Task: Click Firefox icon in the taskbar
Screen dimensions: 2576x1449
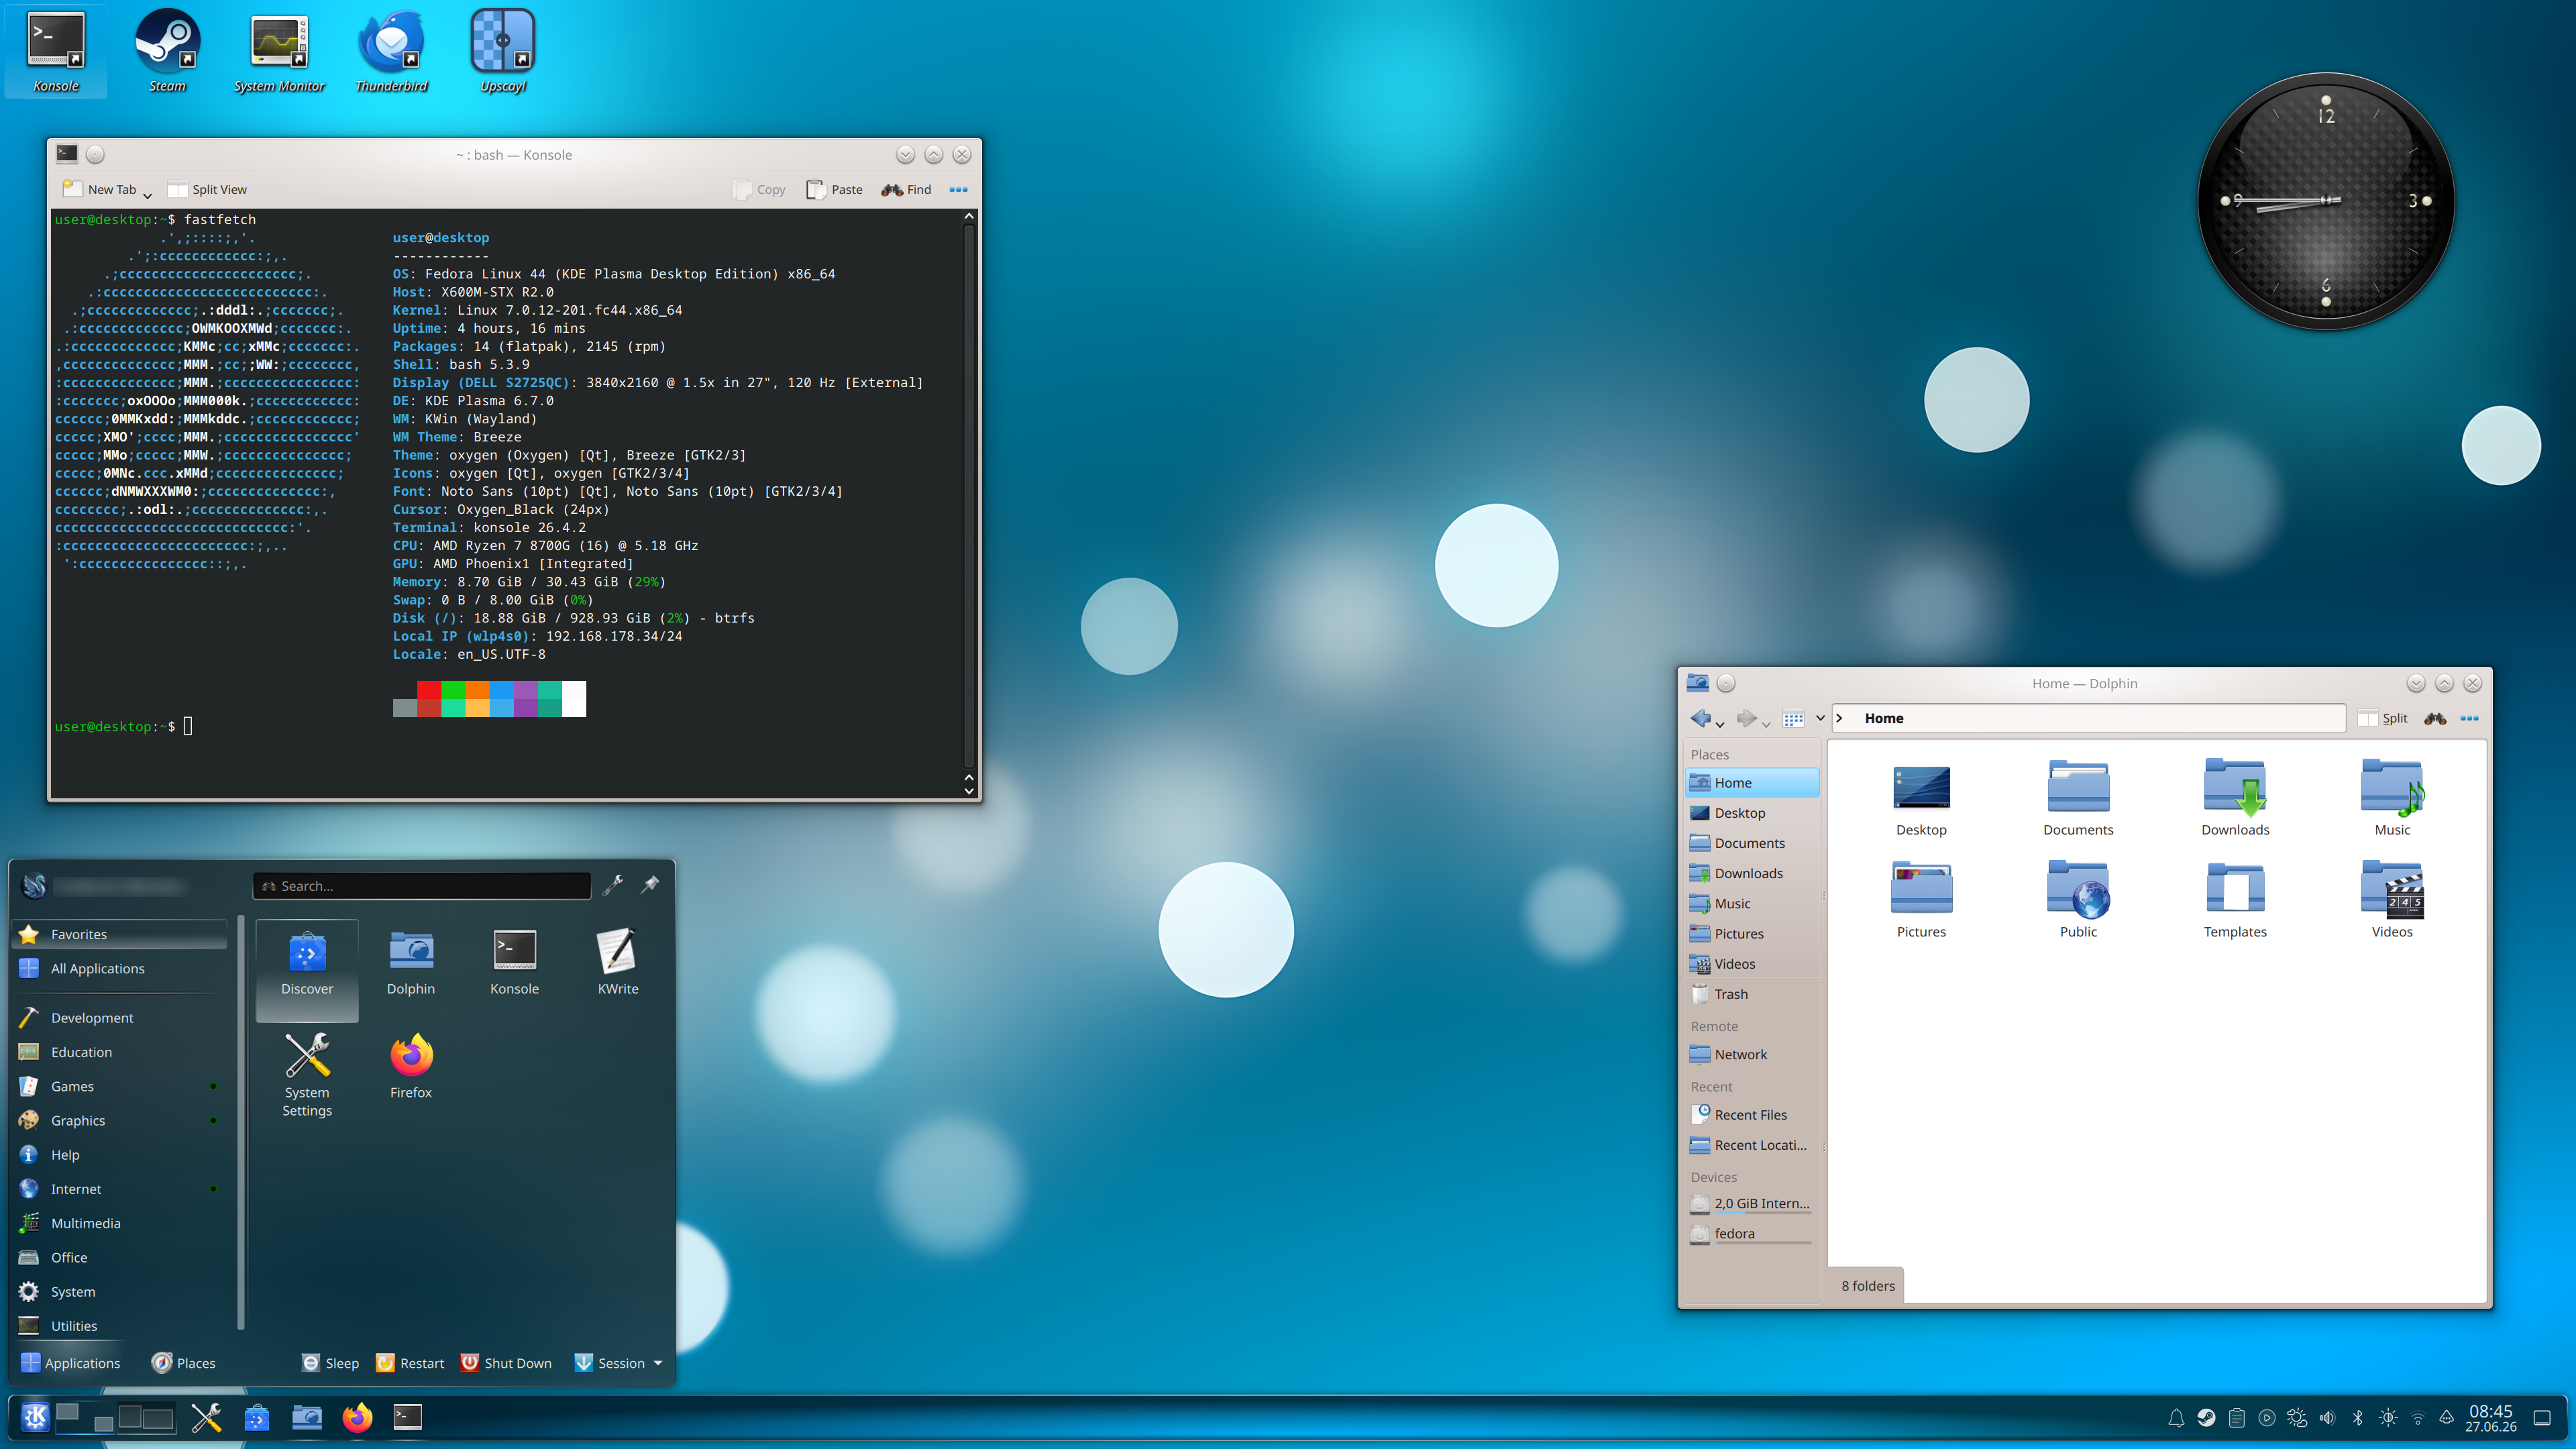Action: (x=357, y=1417)
